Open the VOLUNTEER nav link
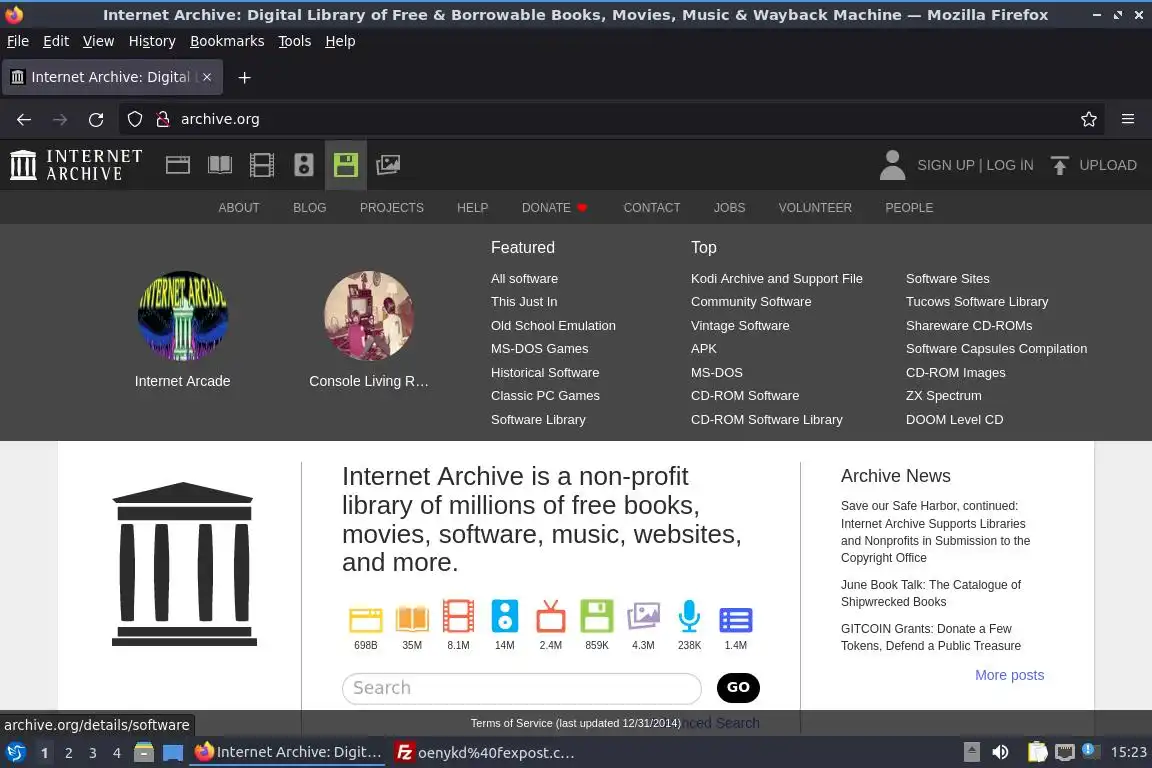1152x768 pixels. tap(815, 208)
